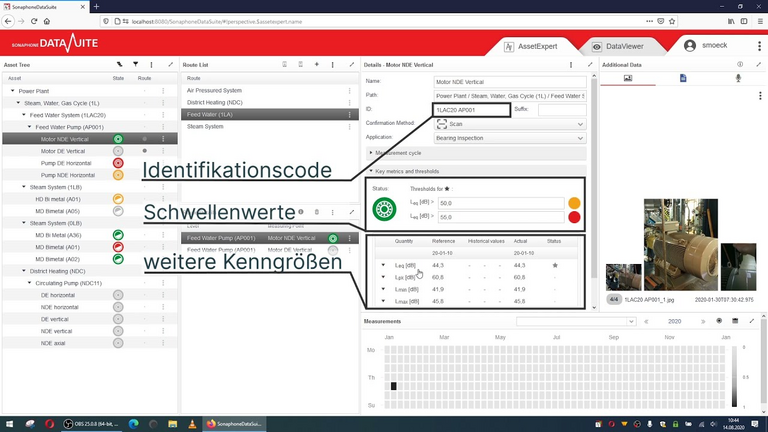Open options menu for Feed Water (1LA) route
This screenshot has height=432, width=768.
click(350, 114)
